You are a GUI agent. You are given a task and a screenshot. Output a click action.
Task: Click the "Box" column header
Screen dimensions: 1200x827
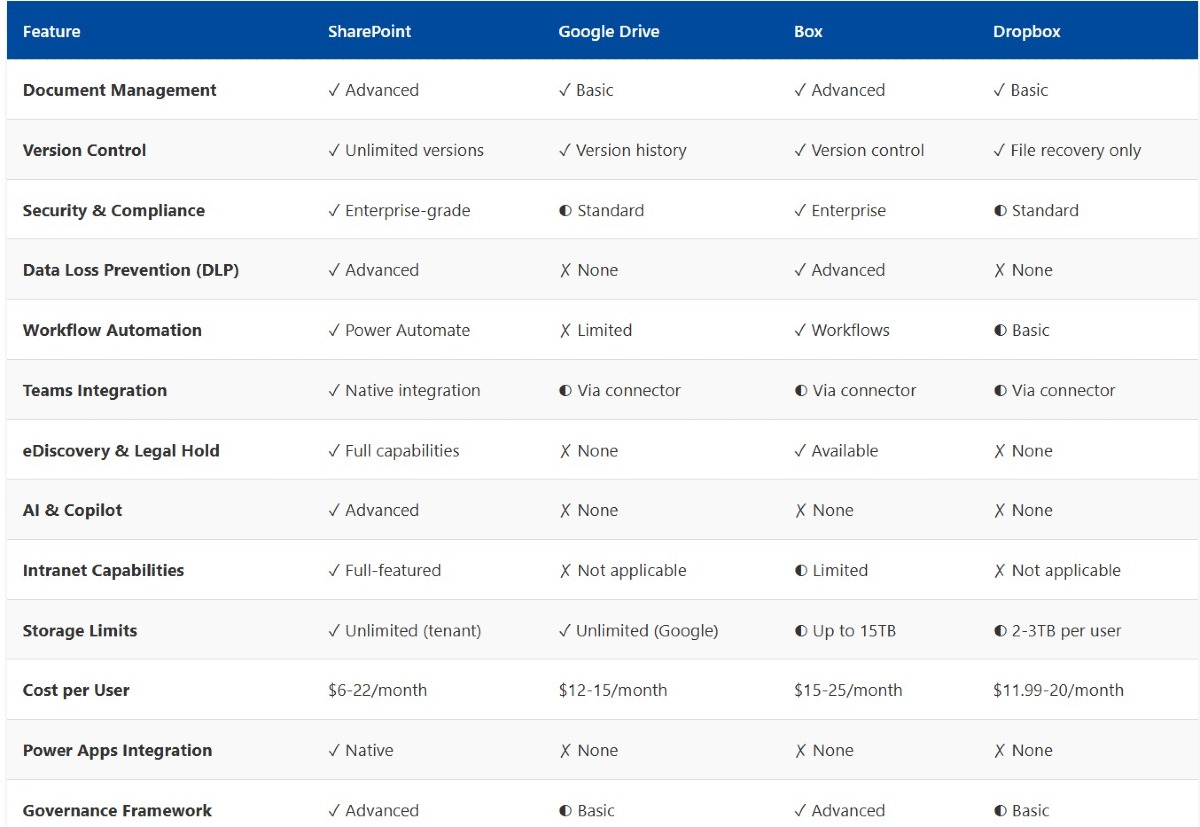click(x=808, y=31)
